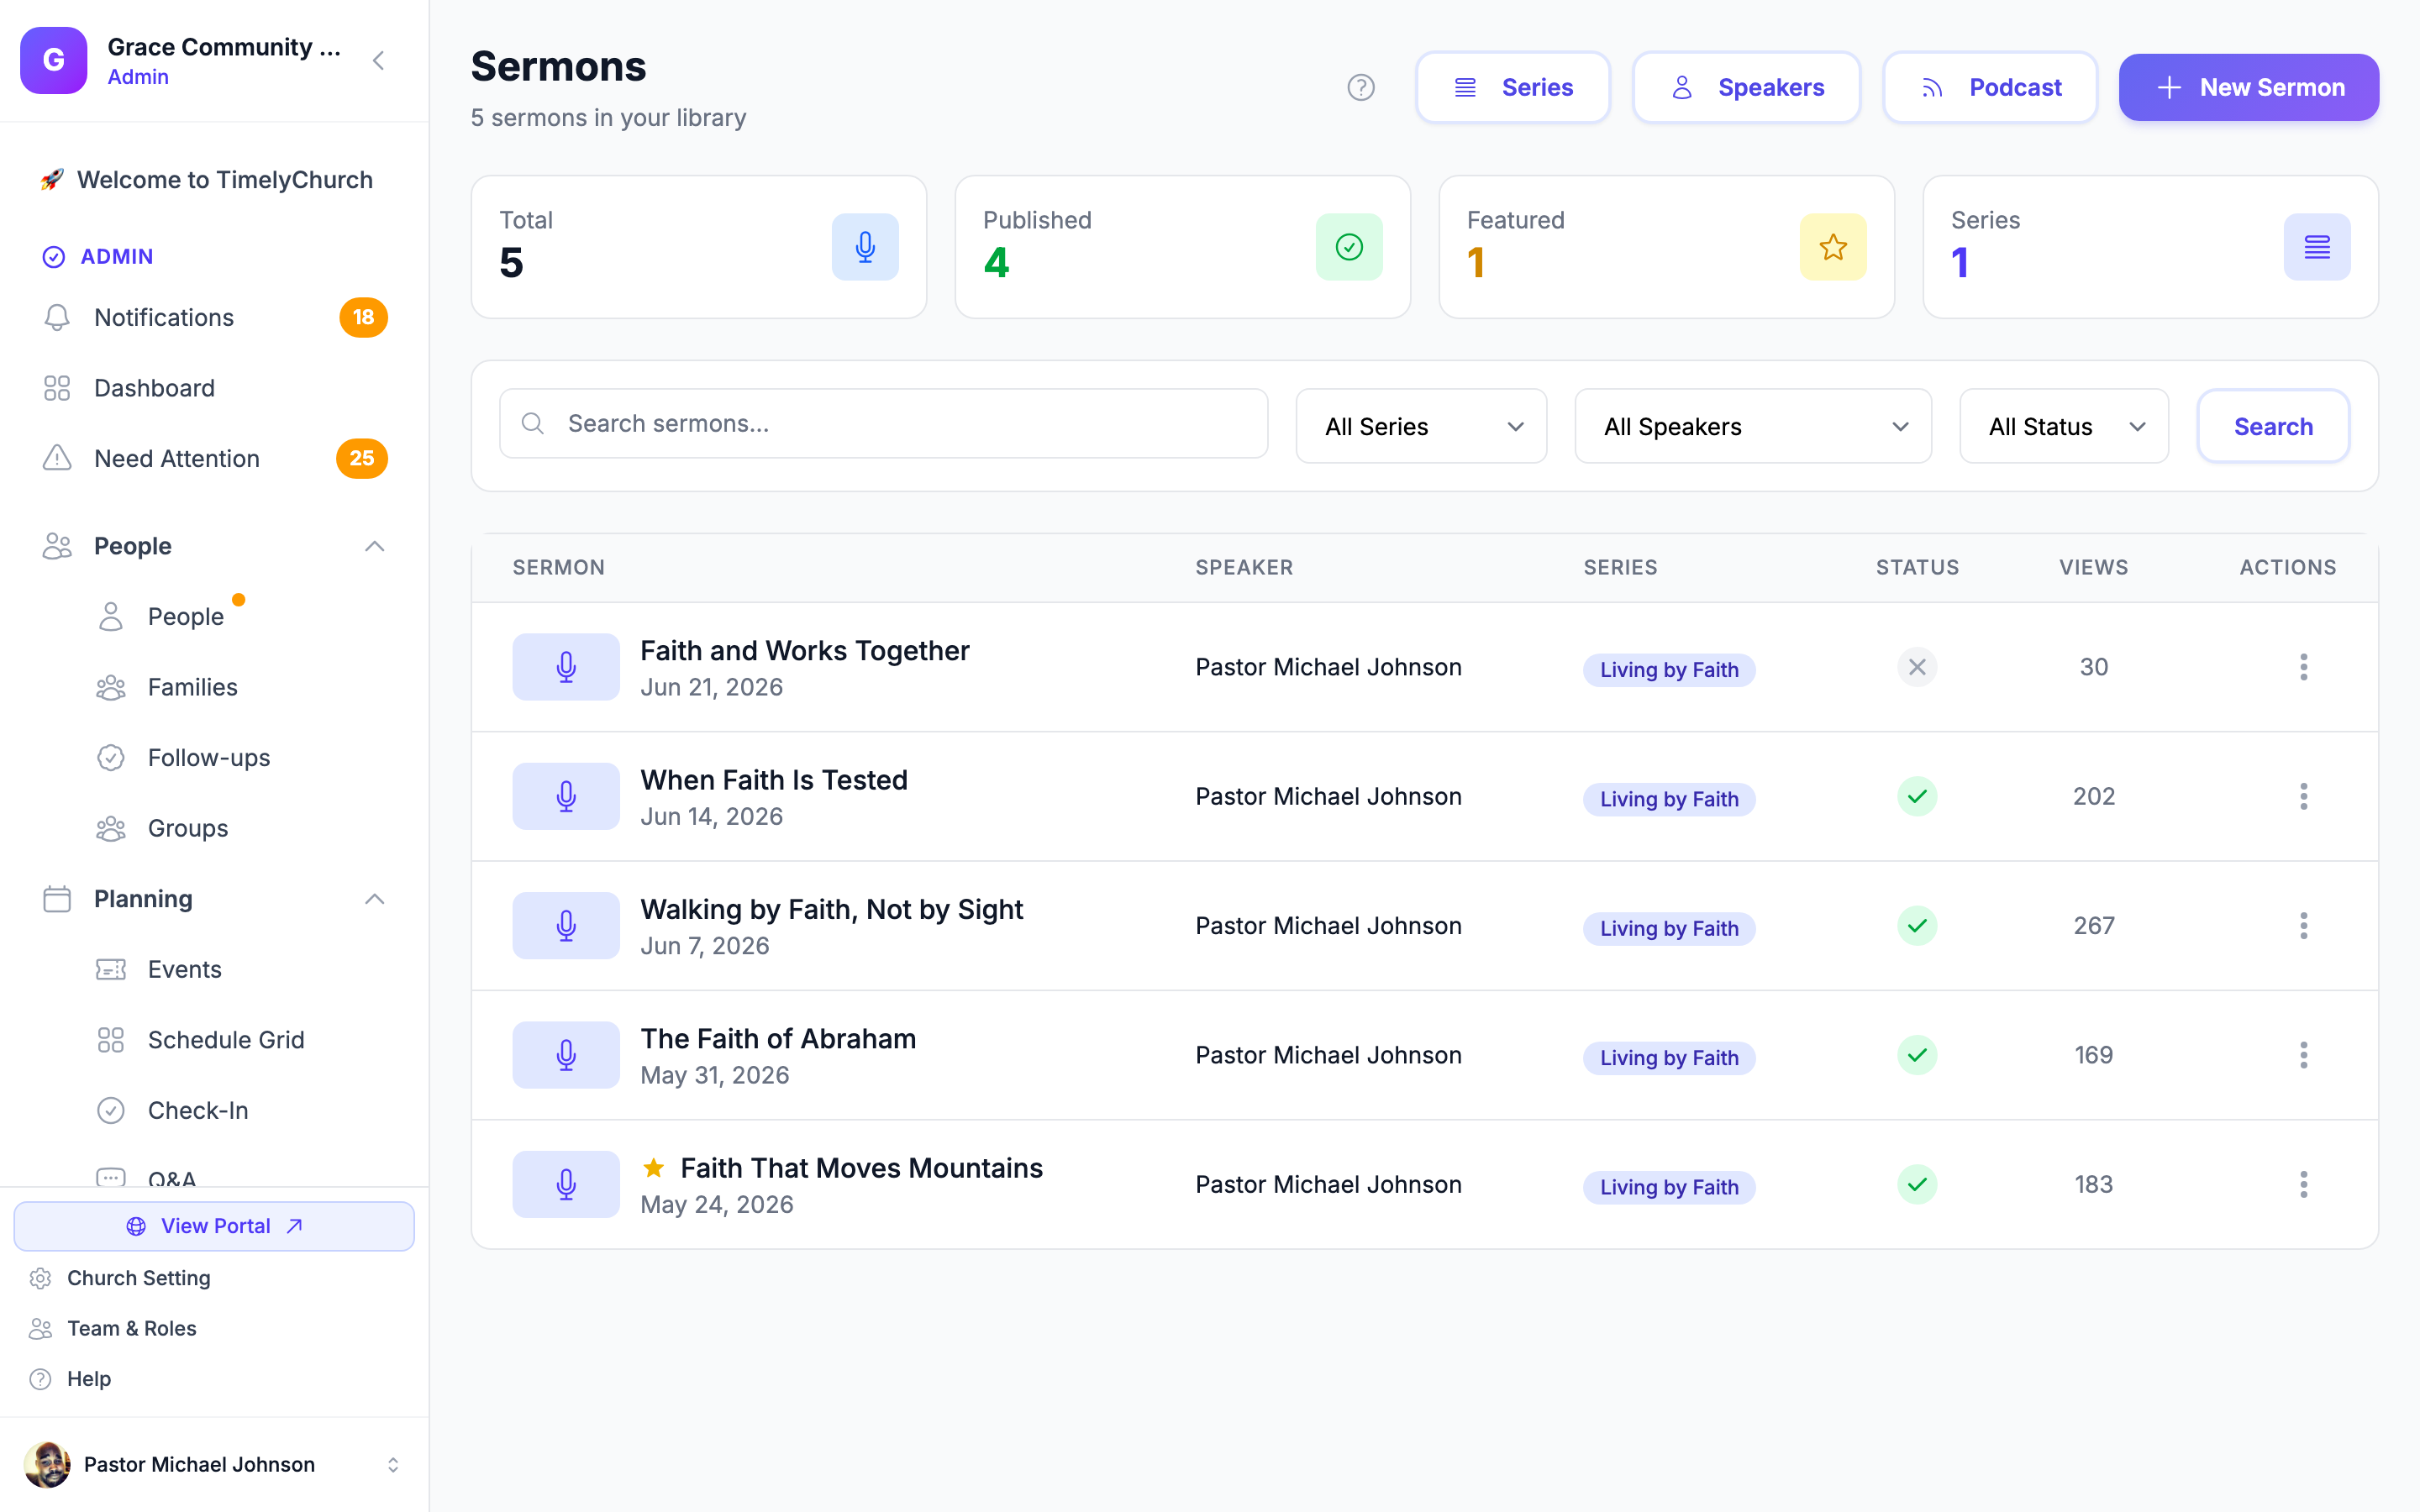Click the Total sermons microphone icon
This screenshot has height=1512, width=2420.
tap(865, 247)
